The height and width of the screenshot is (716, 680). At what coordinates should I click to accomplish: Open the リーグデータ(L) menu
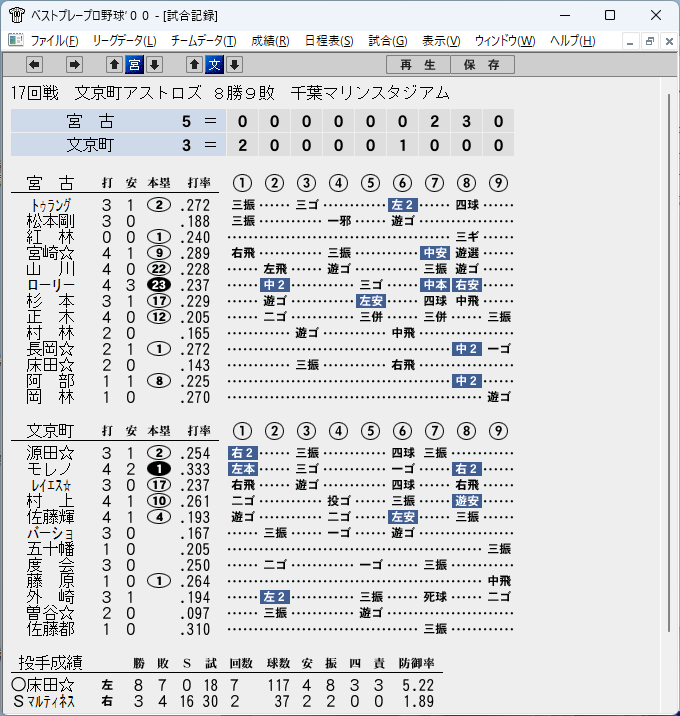pyautogui.click(x=124, y=41)
